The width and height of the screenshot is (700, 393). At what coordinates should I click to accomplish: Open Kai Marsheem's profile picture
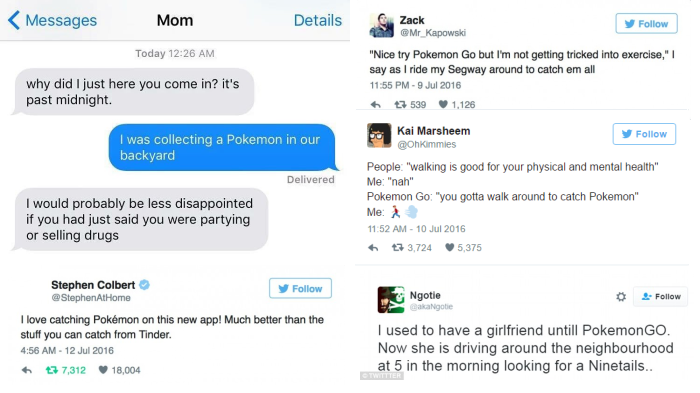[379, 135]
